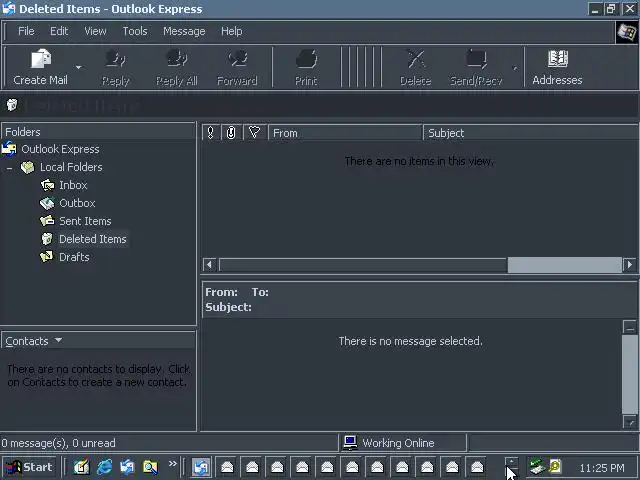The height and width of the screenshot is (480, 640).
Task: Click the Folders pane header
Action: point(98,132)
